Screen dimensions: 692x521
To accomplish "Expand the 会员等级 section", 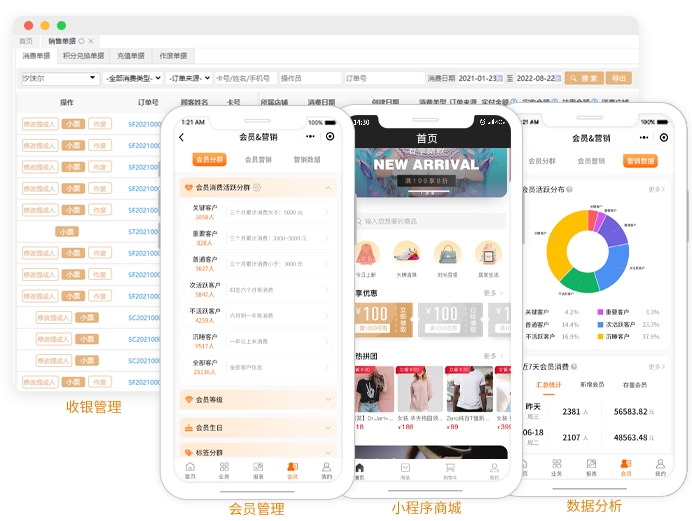I will (328, 399).
